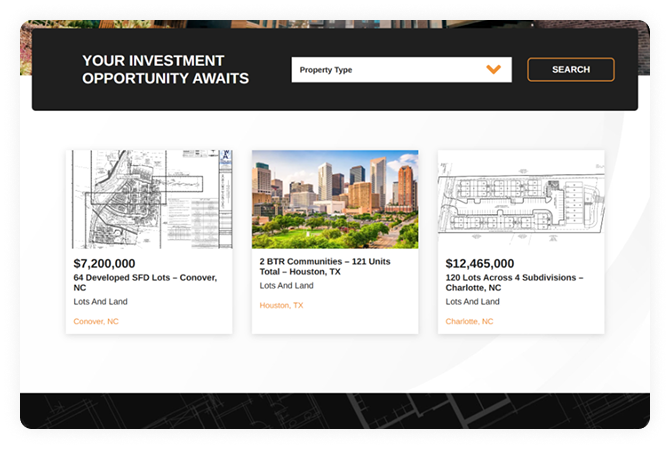Click Lots And Land under the Houston listing

click(x=286, y=285)
